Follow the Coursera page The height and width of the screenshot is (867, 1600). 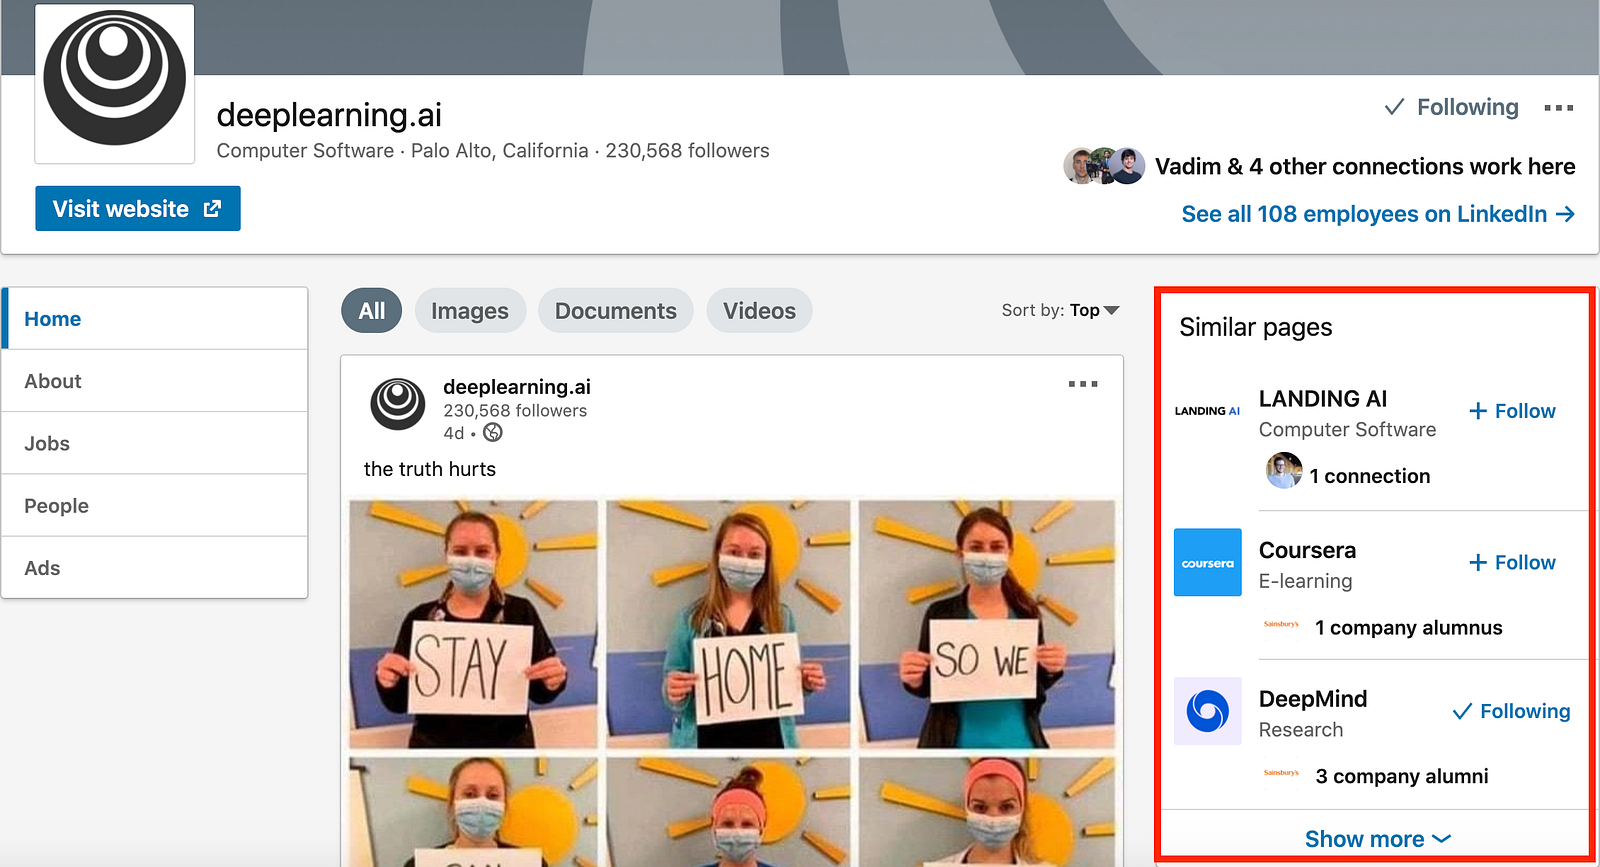[x=1512, y=562]
